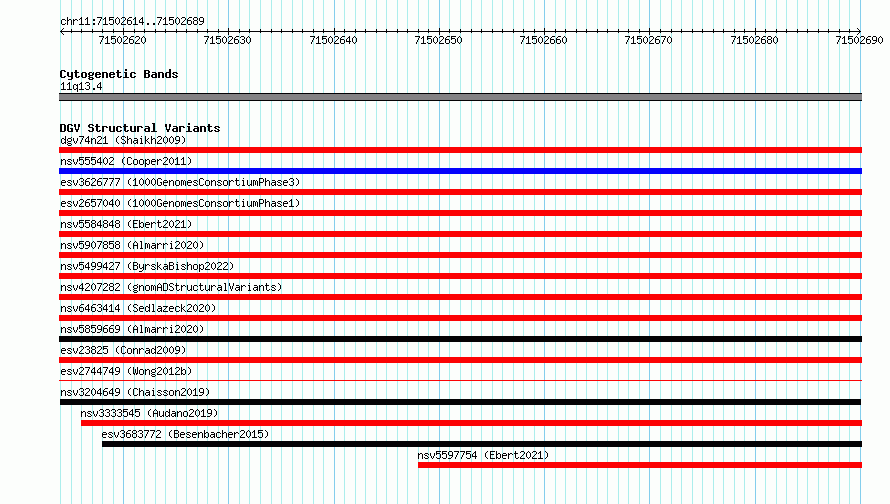The width and height of the screenshot is (890, 504).
Task: Click the DGV Structural Variants track title
Action: tap(140, 128)
